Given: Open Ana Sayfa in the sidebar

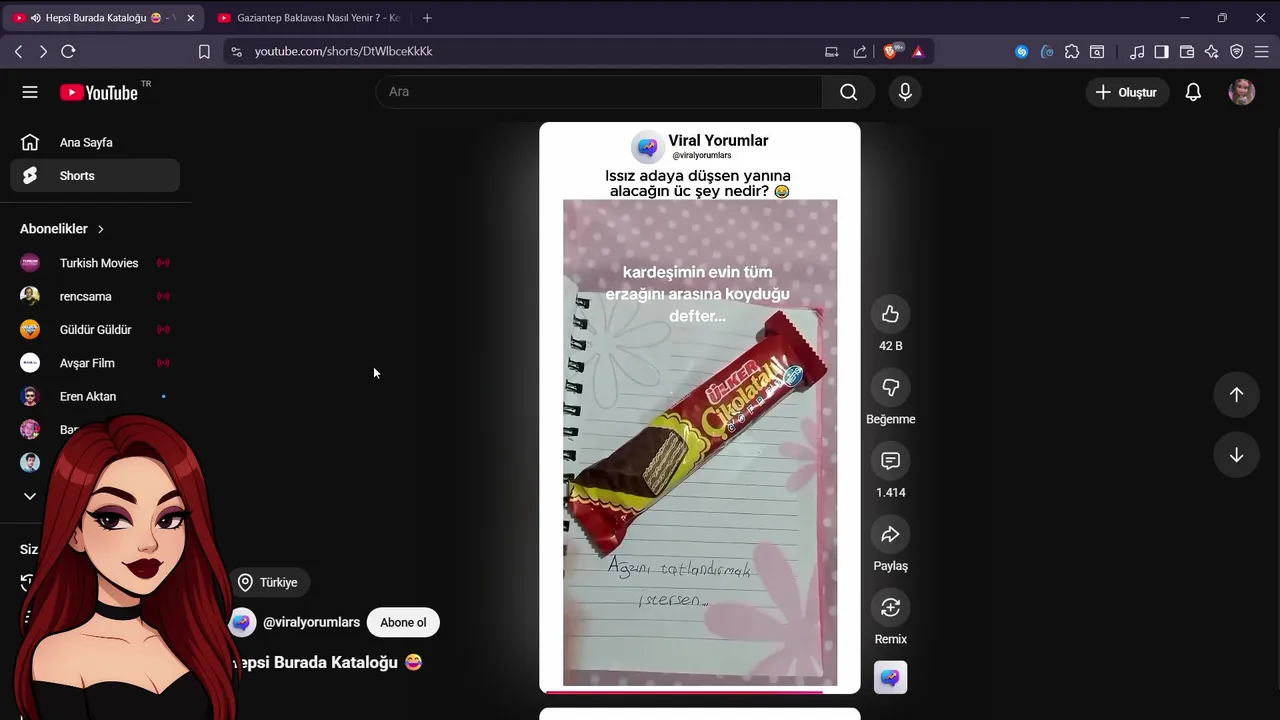Looking at the screenshot, I should coord(95,142).
